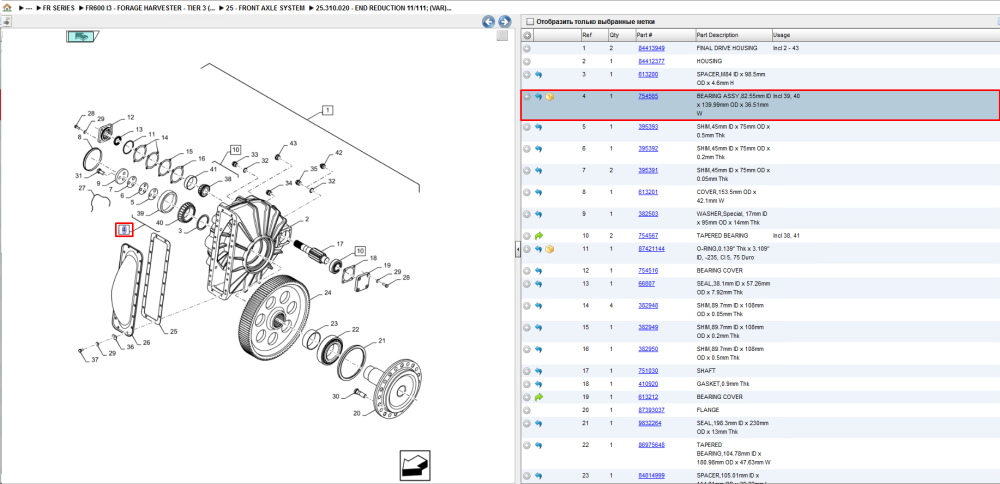This screenshot has height=484, width=1000.
Task: Click the plus icon for part 84412377
Action: (527, 62)
